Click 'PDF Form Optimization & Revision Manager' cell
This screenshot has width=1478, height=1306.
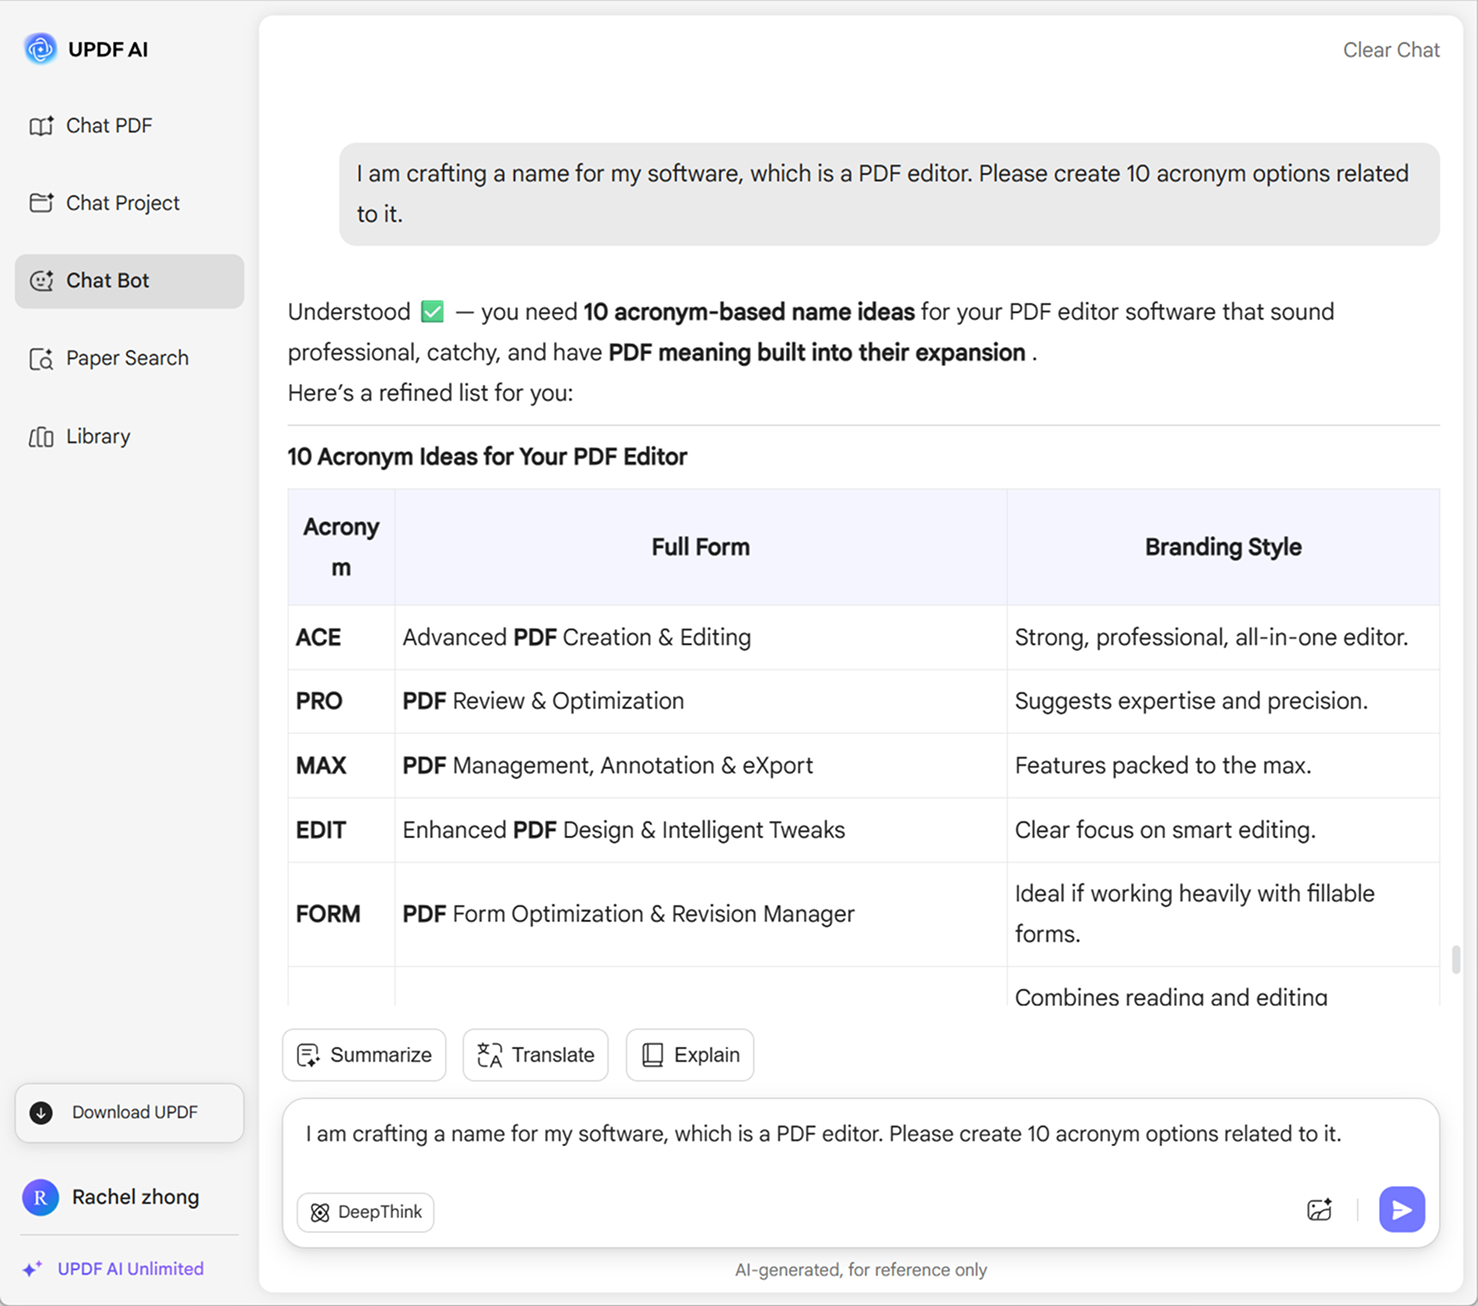700,914
